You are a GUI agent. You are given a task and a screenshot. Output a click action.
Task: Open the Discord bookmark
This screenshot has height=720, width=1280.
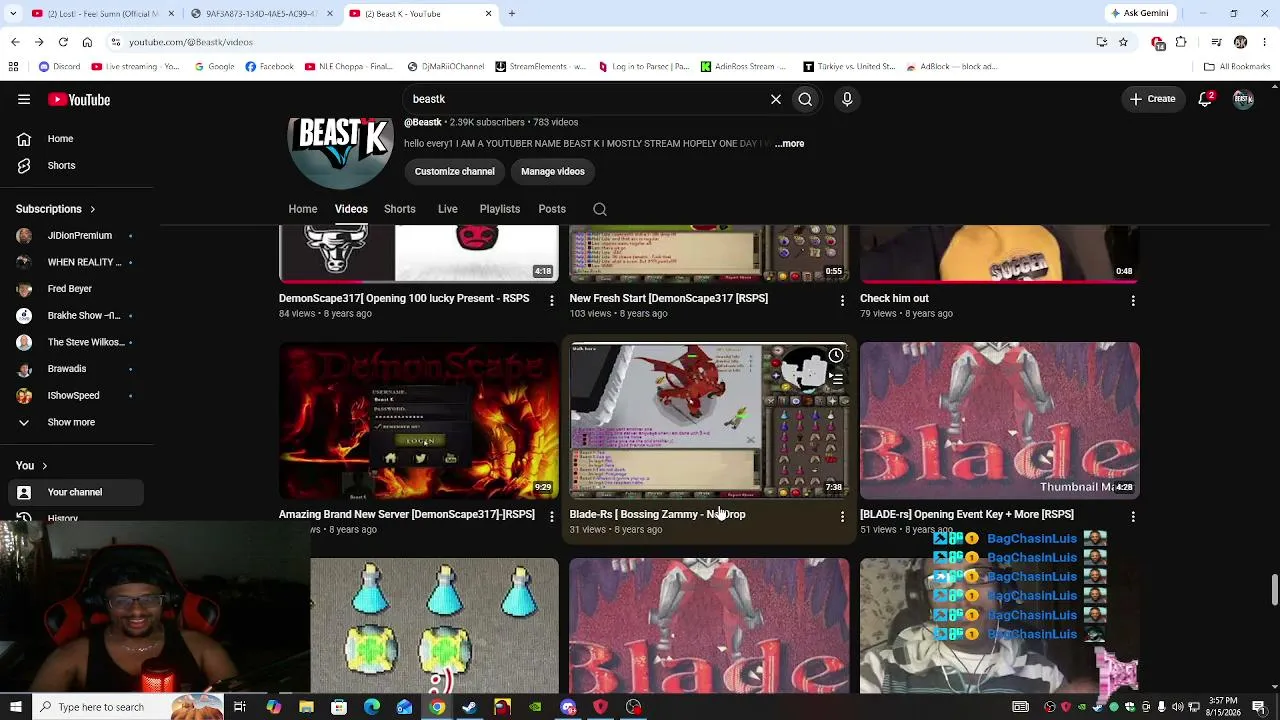(59, 67)
